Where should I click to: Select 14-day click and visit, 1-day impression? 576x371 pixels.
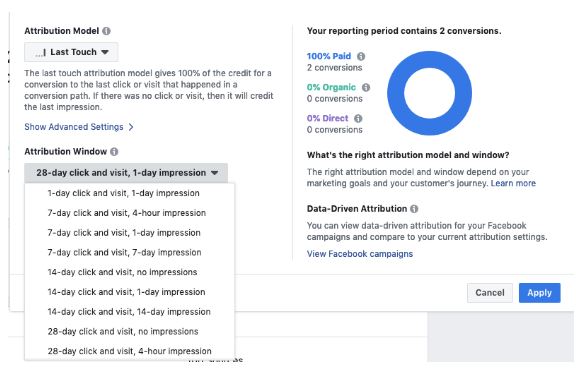[x=129, y=292]
